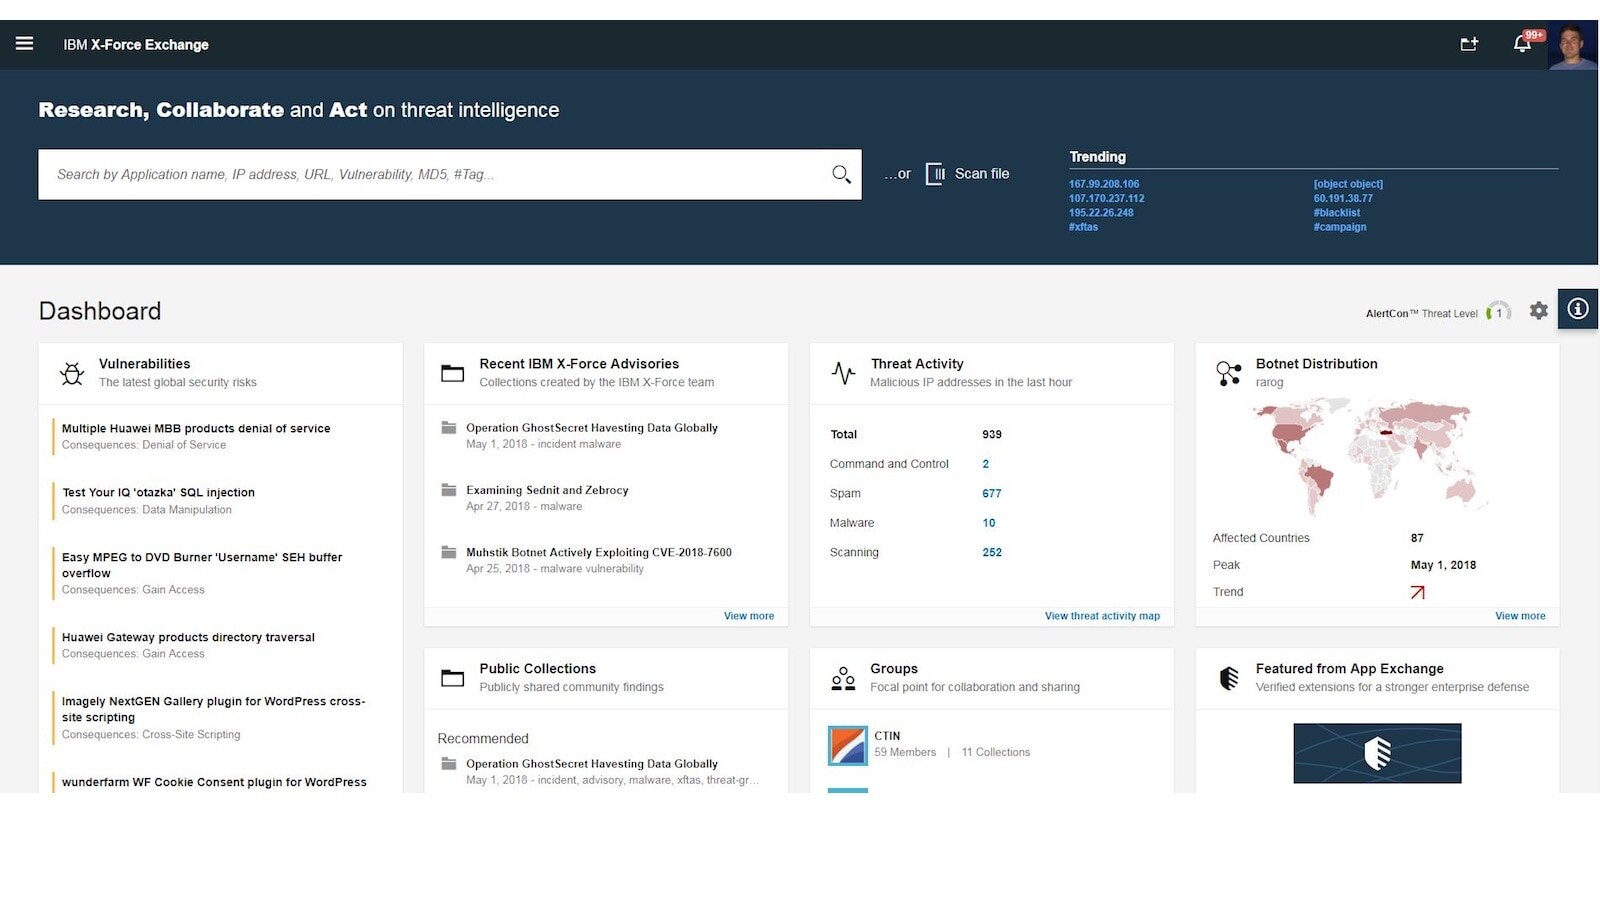Open the user profile avatar
The height and width of the screenshot is (900, 1600).
pyautogui.click(x=1572, y=45)
